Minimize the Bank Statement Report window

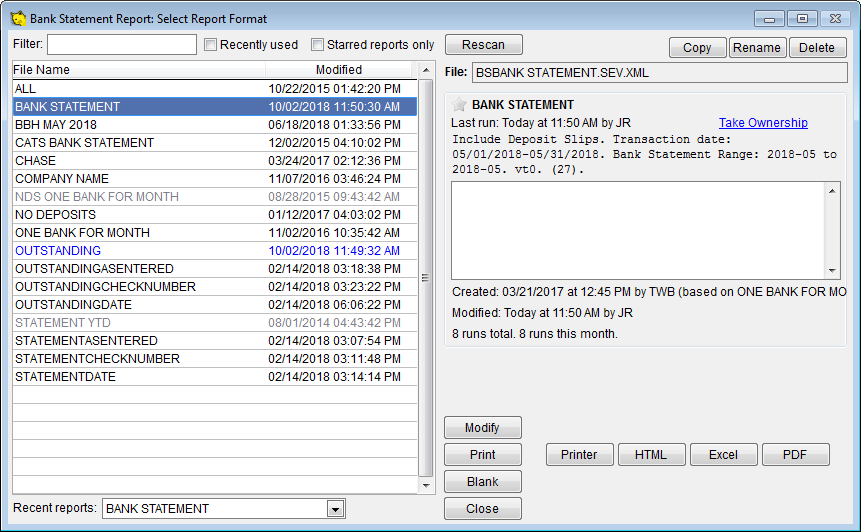point(769,19)
